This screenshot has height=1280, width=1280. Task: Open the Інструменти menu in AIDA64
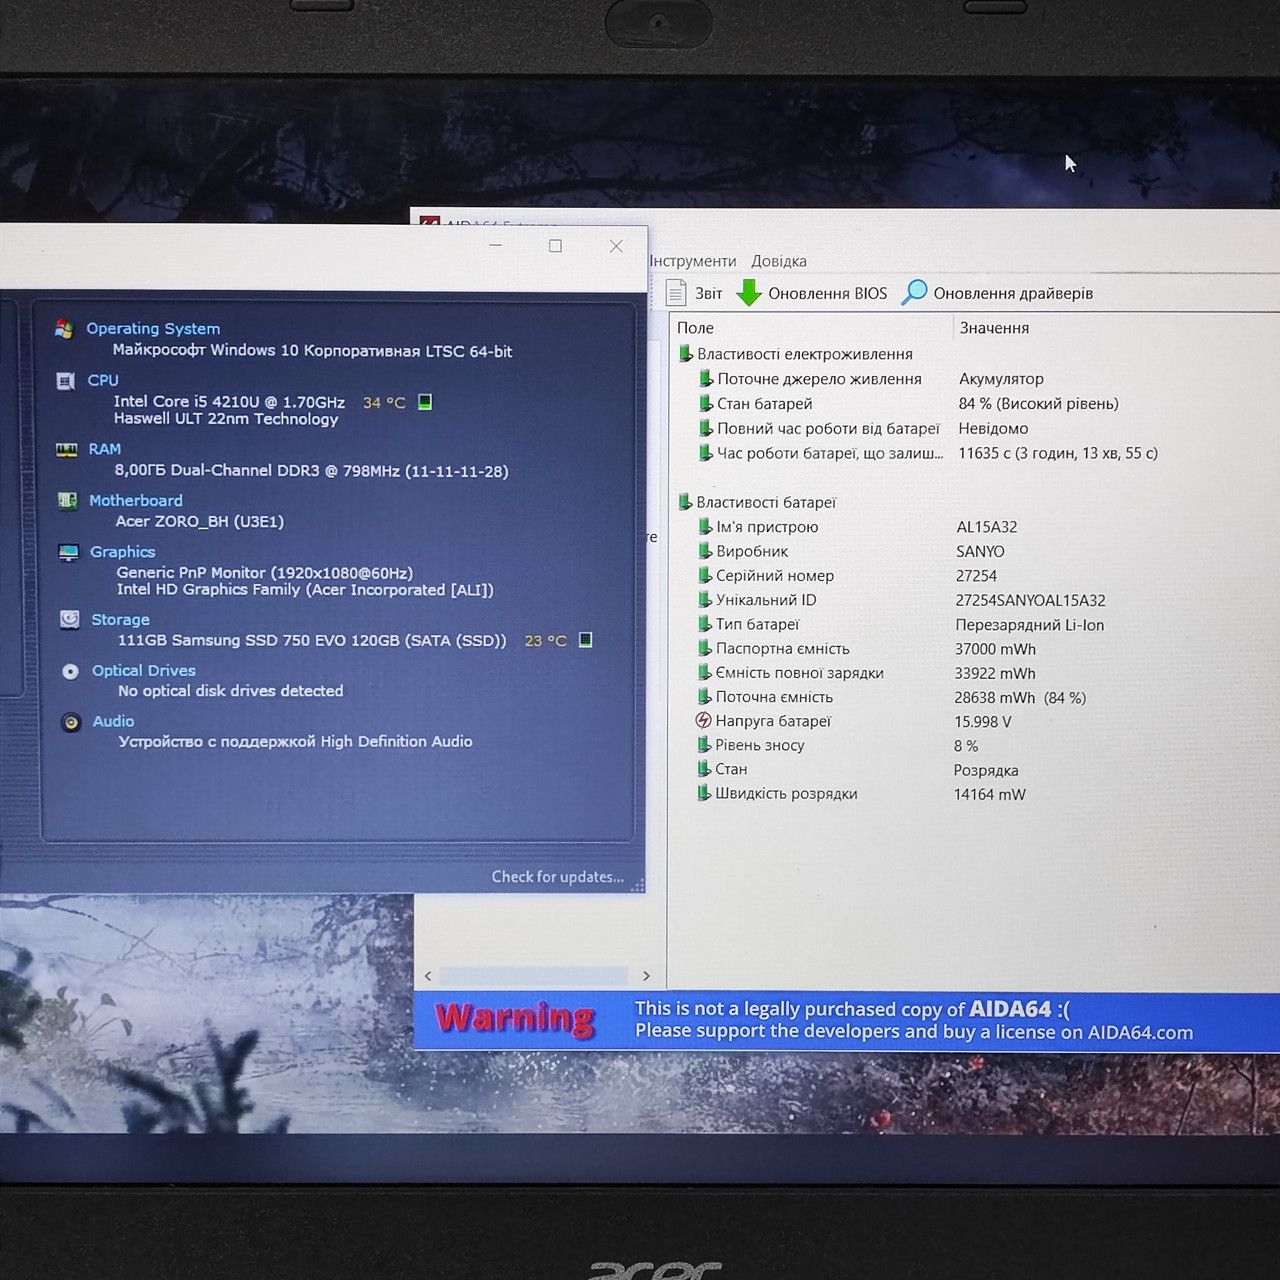pos(693,261)
